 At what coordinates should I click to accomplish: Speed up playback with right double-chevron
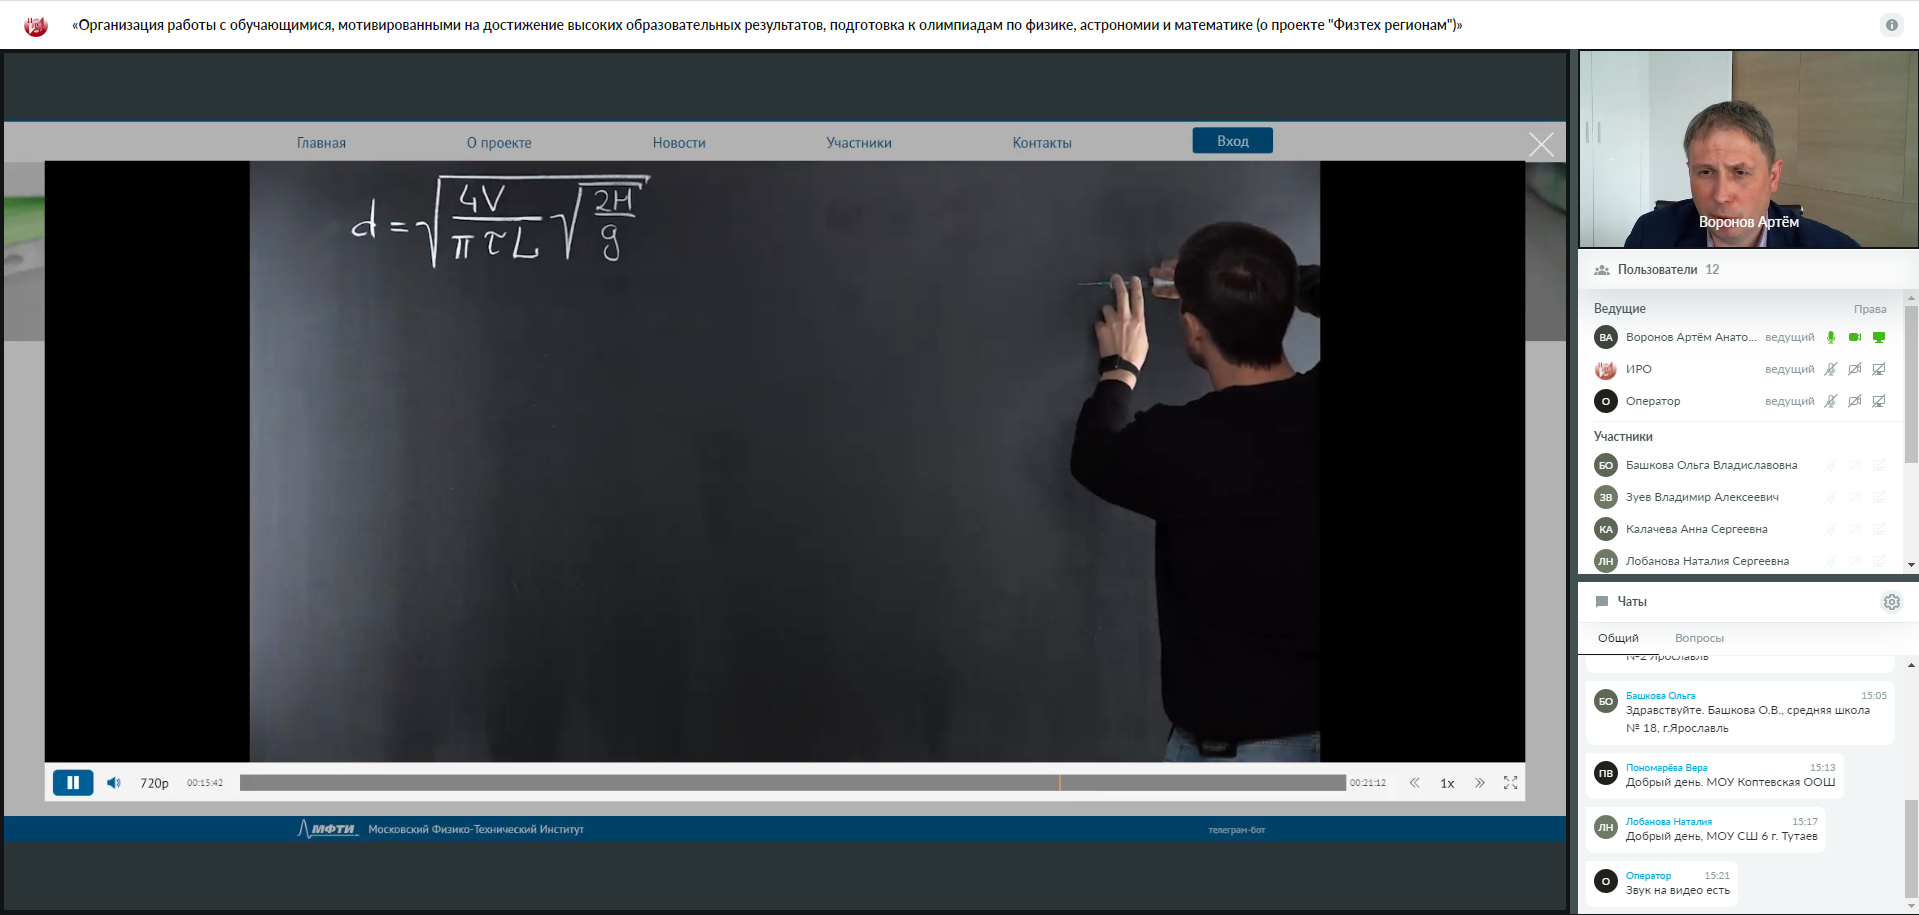point(1479,783)
